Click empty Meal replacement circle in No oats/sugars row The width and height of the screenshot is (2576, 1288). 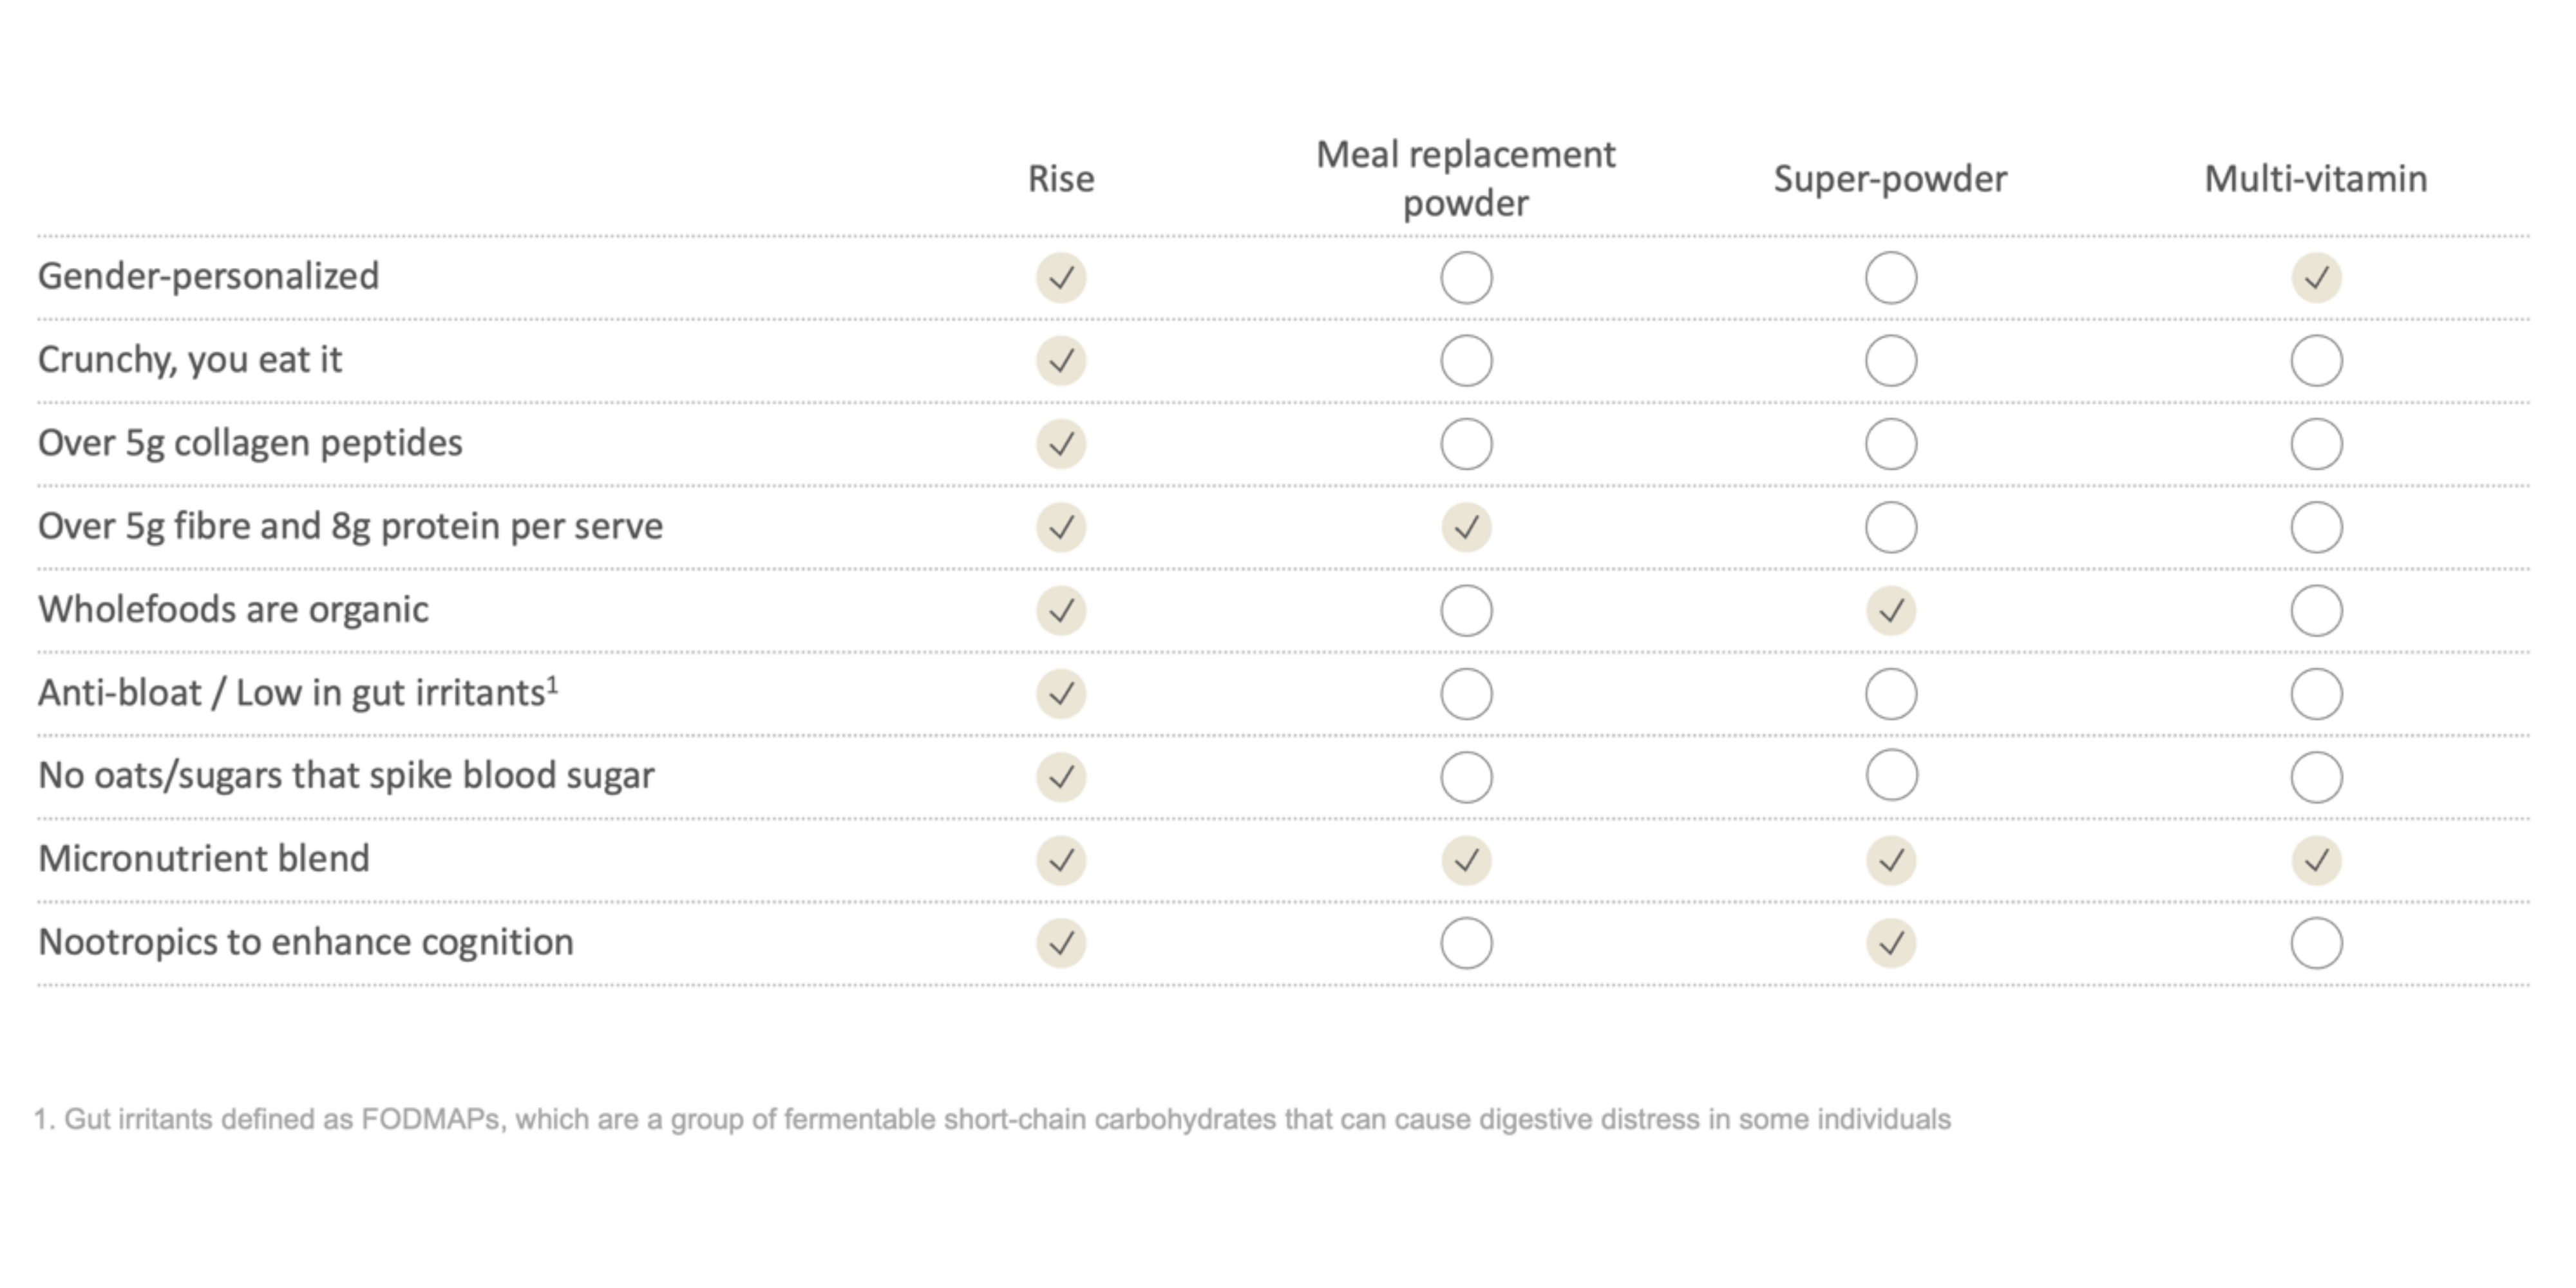click(1466, 777)
